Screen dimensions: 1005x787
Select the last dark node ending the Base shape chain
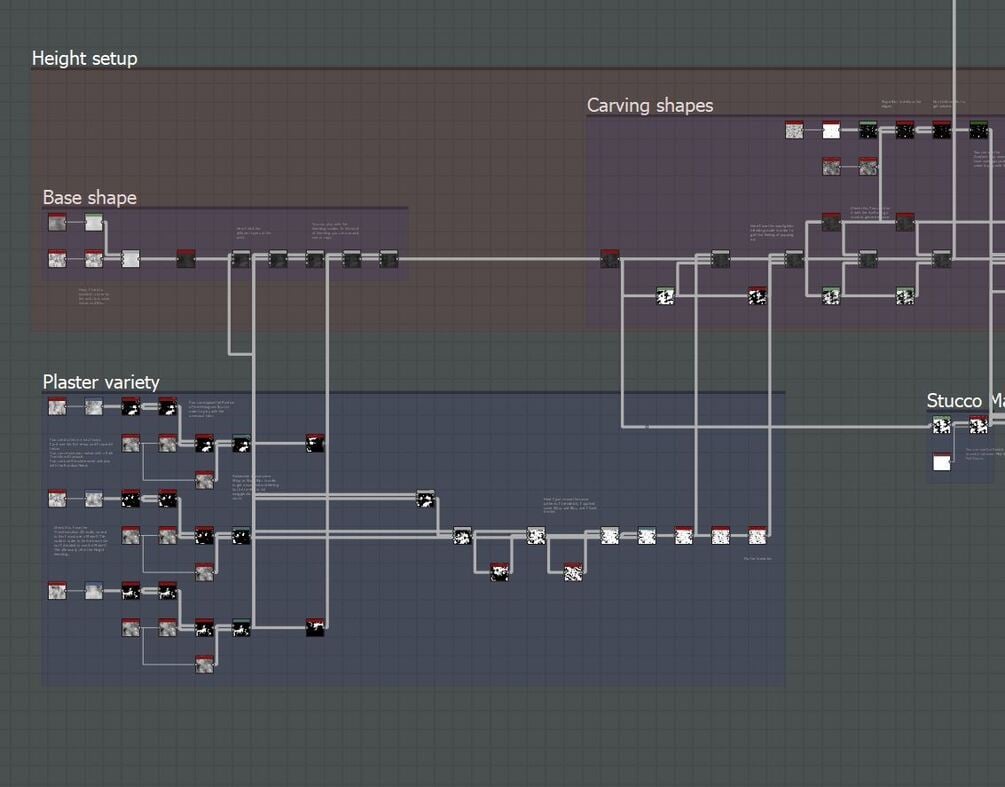388,259
